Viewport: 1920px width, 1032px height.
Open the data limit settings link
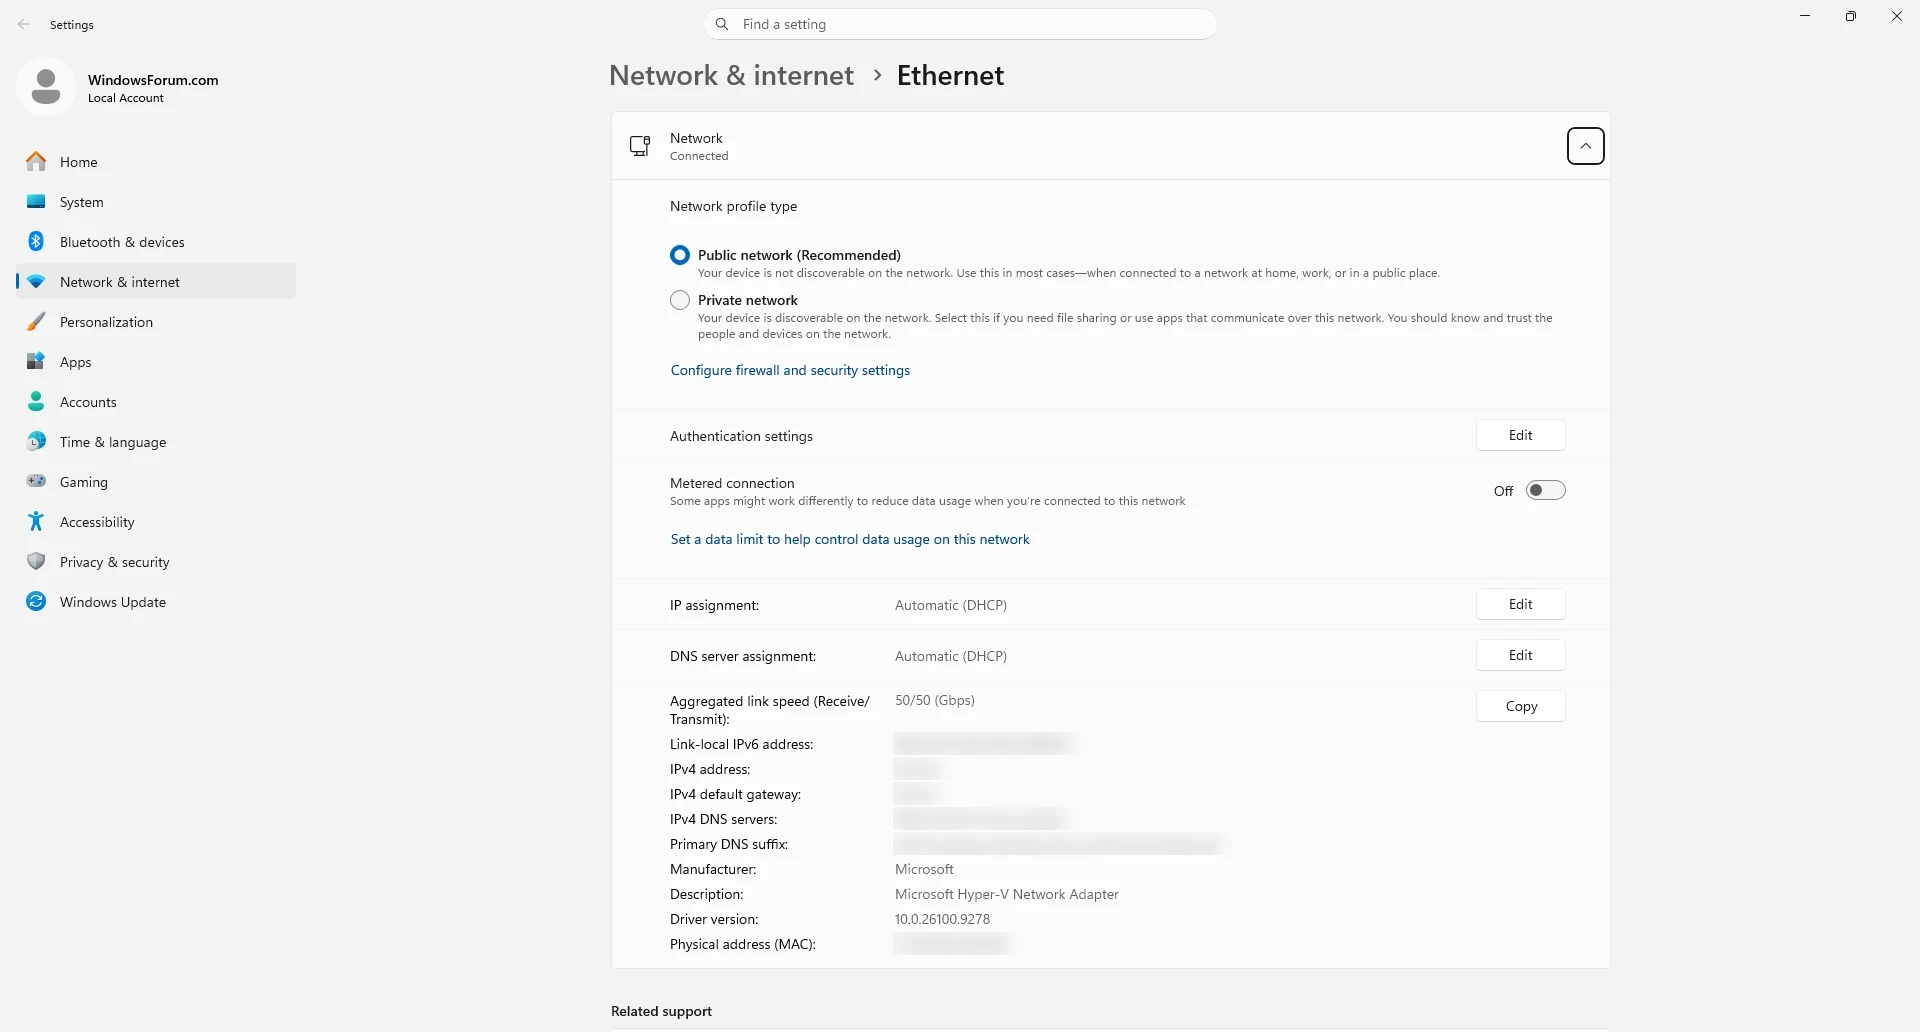[x=850, y=539]
